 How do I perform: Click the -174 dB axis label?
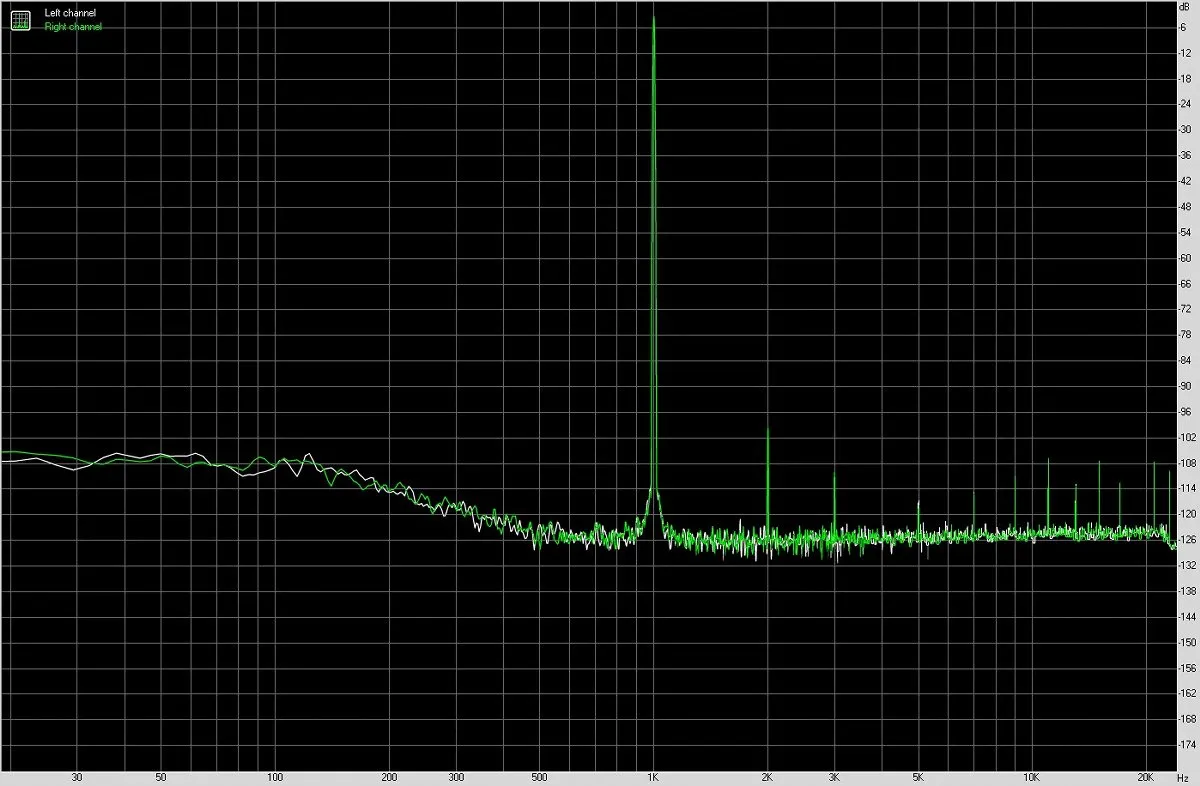pos(1187,745)
